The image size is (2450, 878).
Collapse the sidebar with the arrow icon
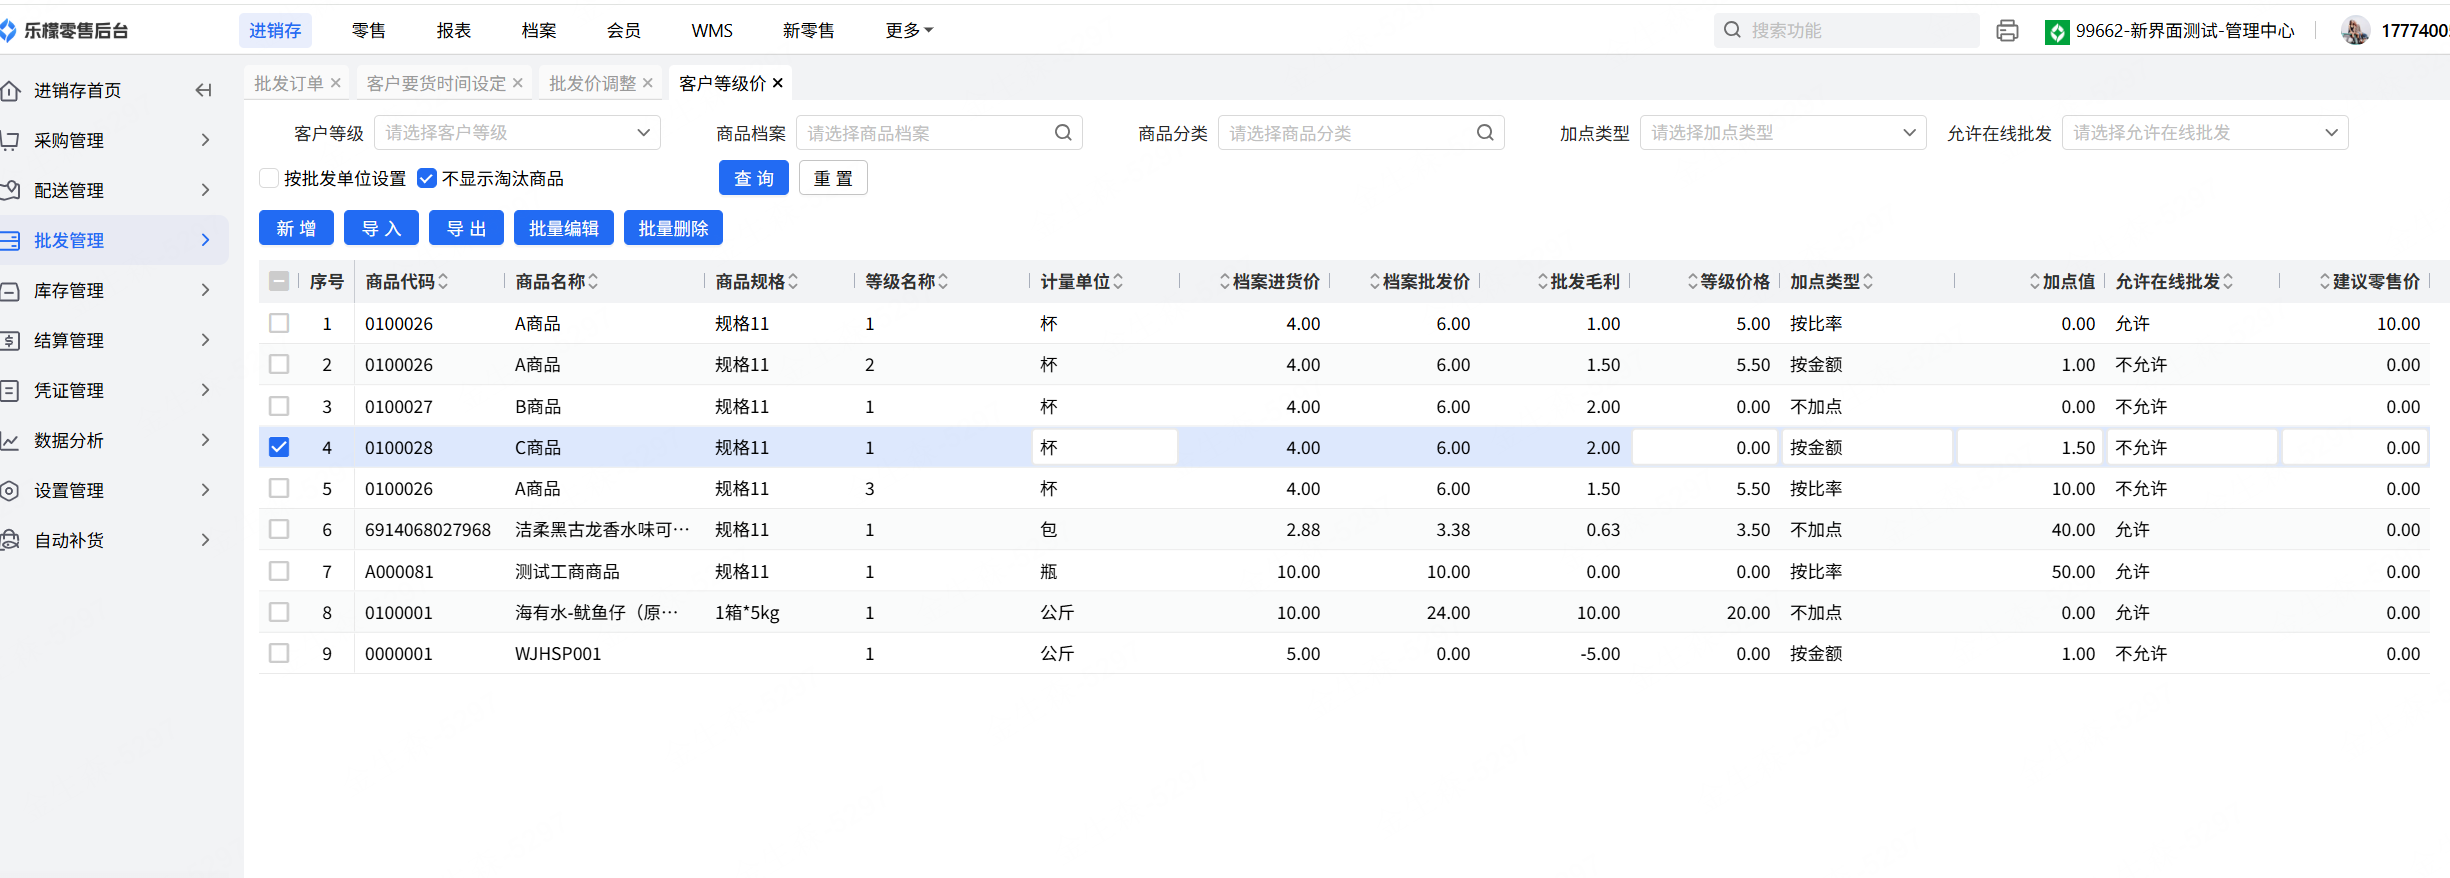pos(204,91)
